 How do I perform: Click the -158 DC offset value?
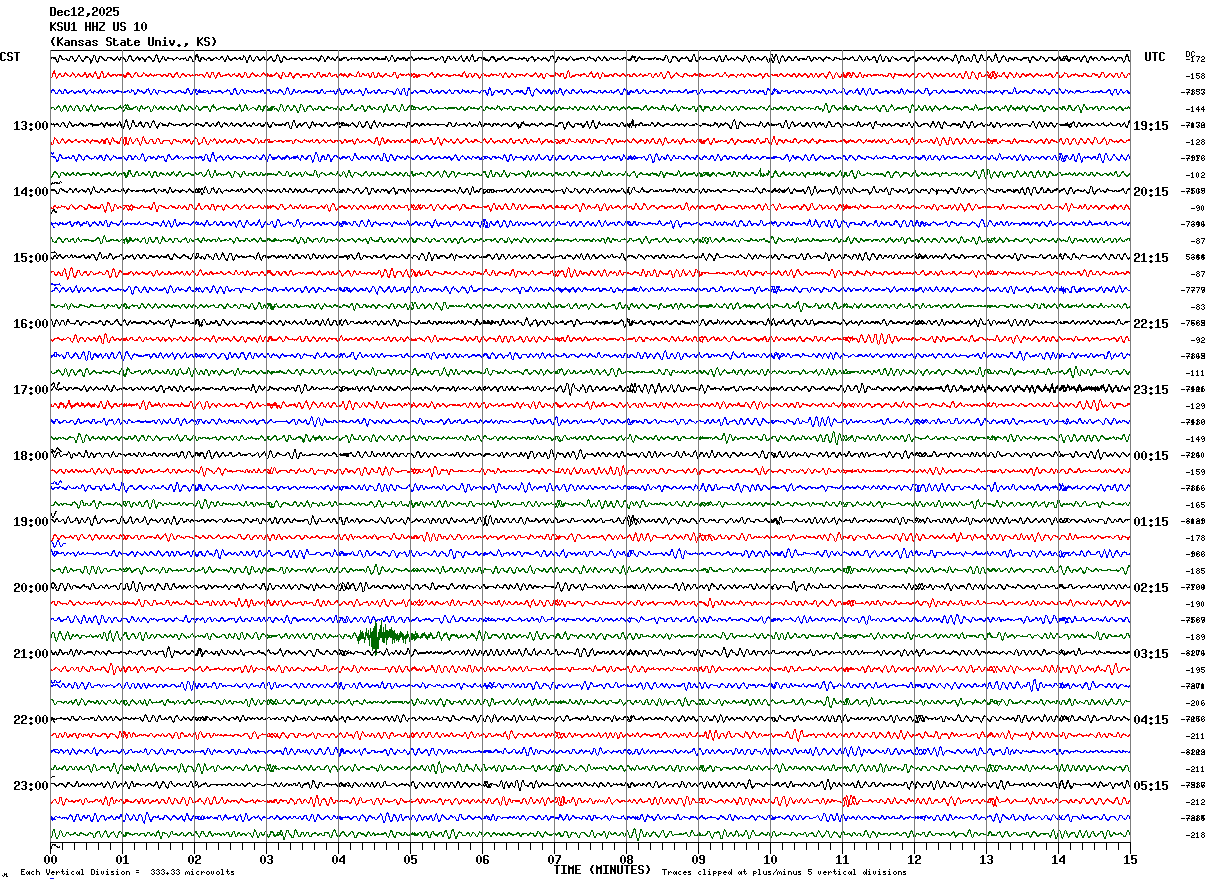(1195, 76)
